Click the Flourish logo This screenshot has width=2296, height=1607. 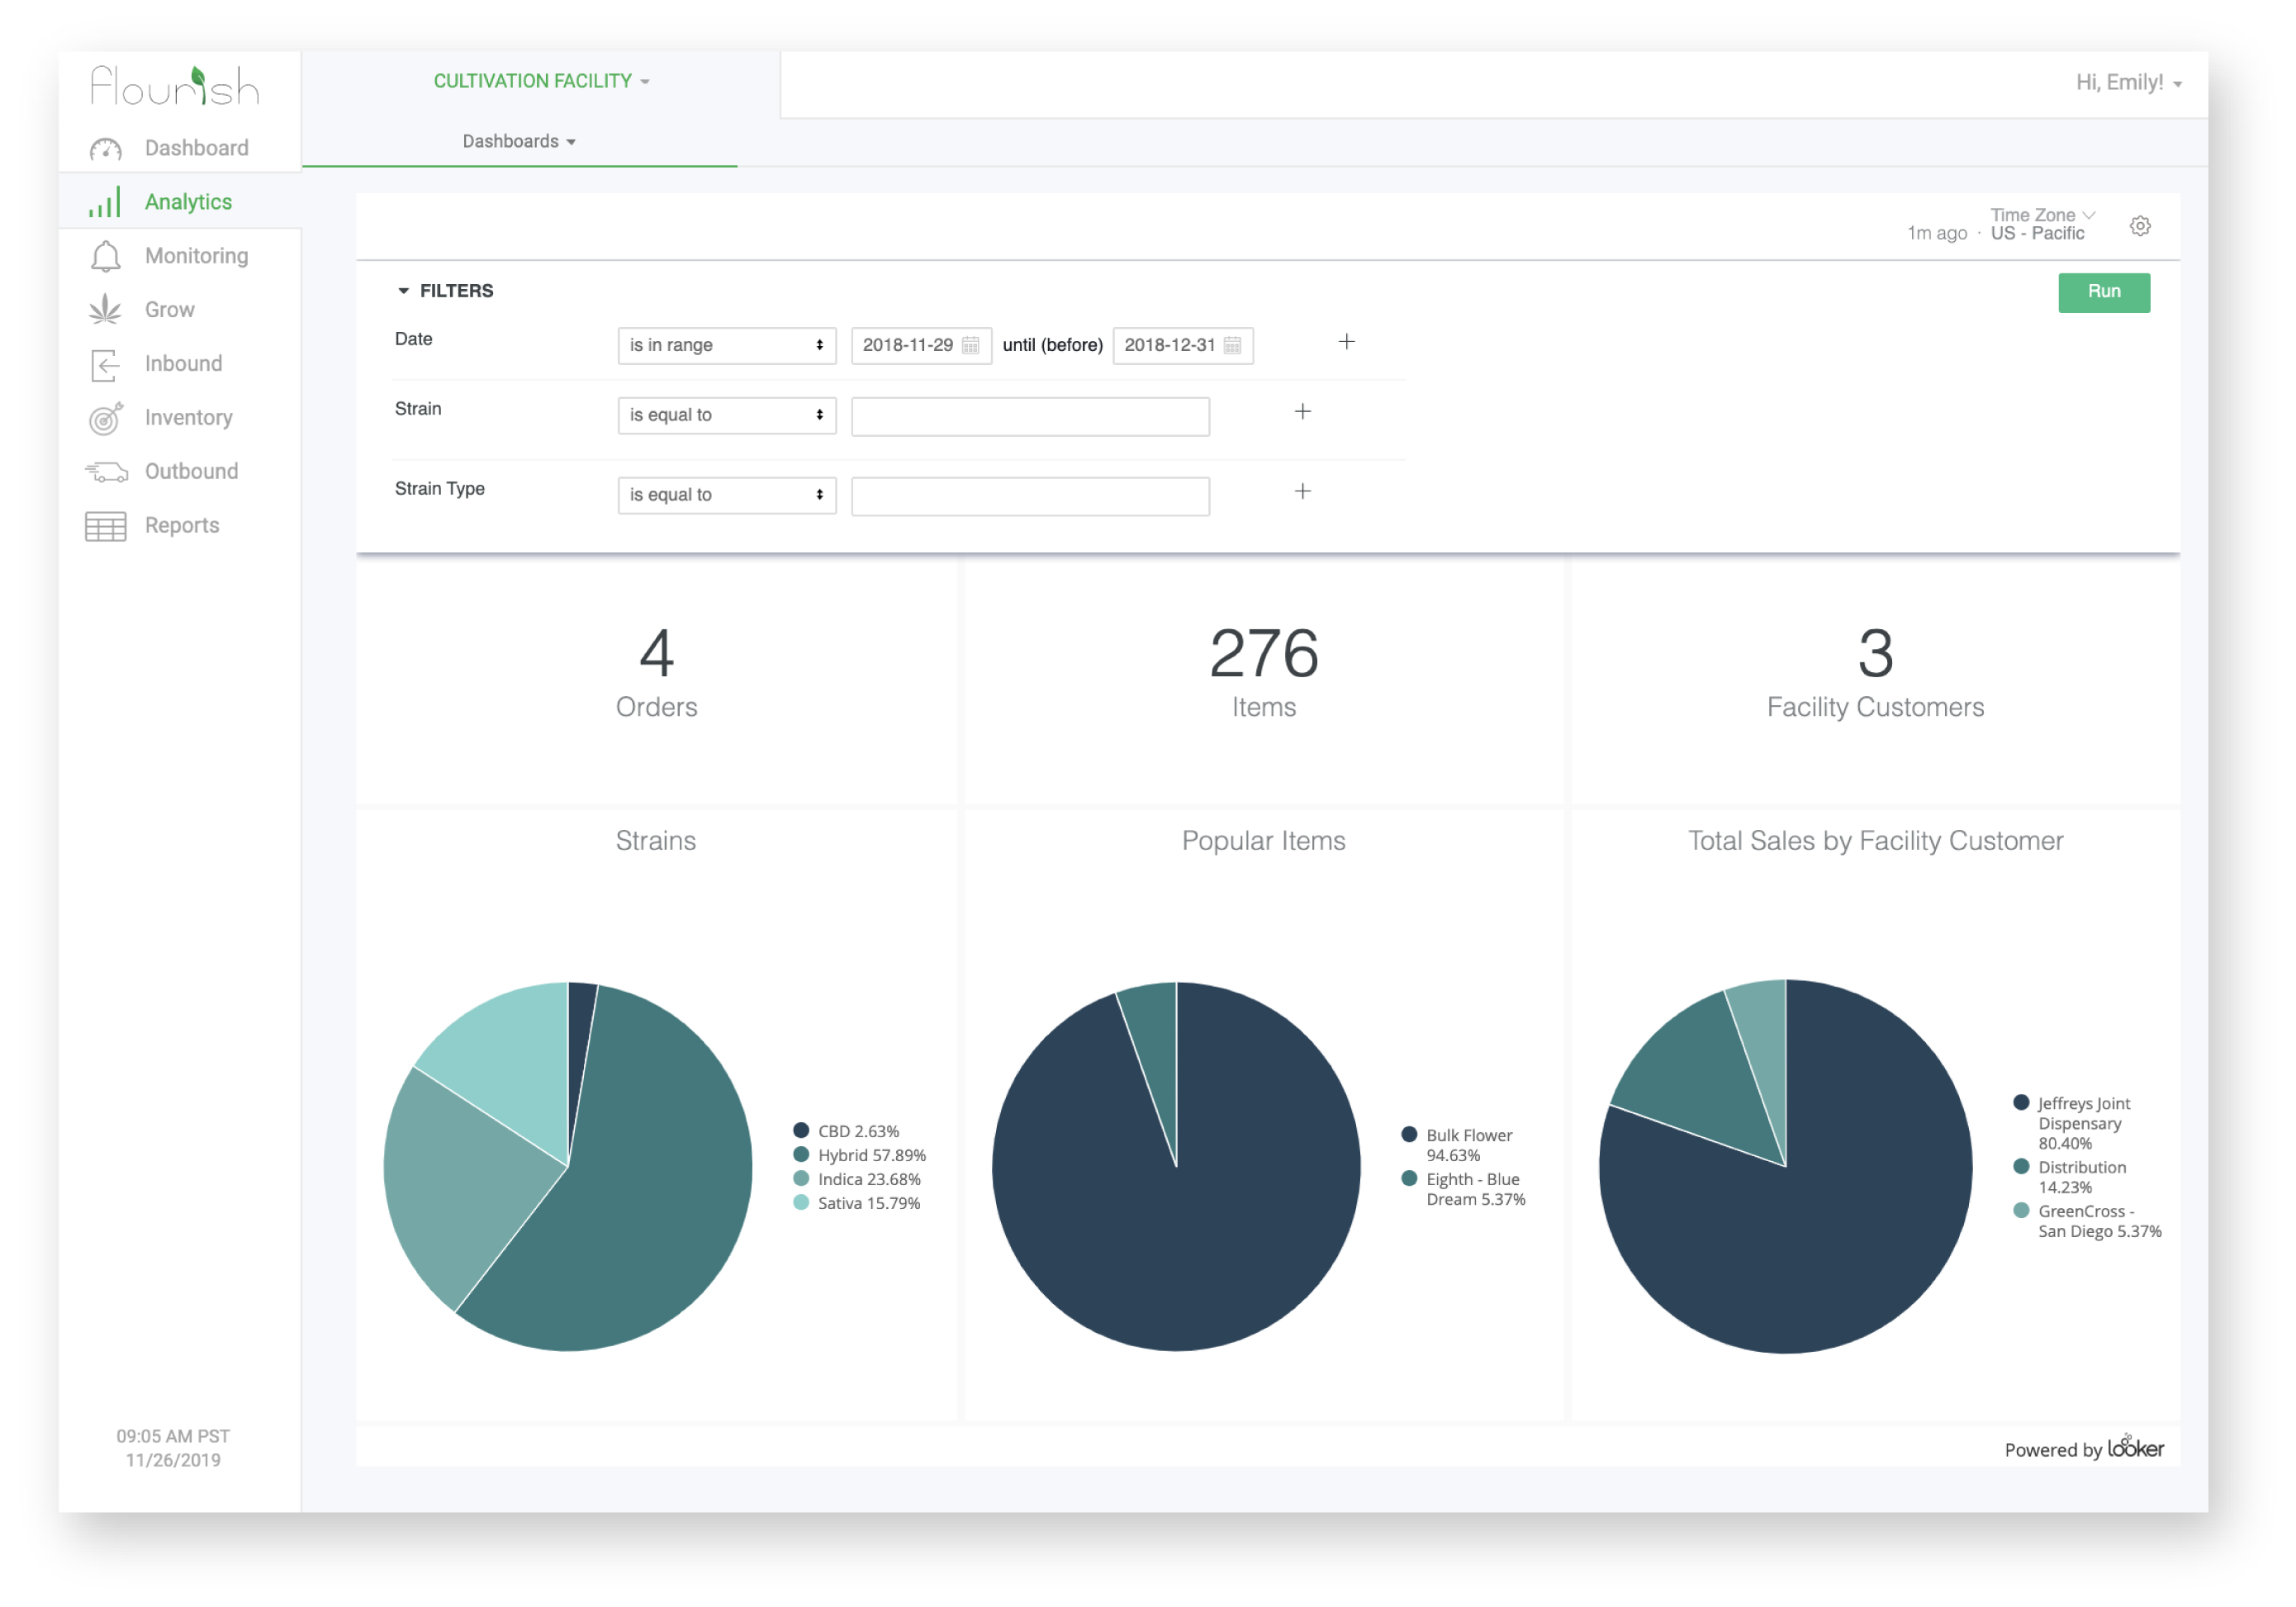coord(175,86)
